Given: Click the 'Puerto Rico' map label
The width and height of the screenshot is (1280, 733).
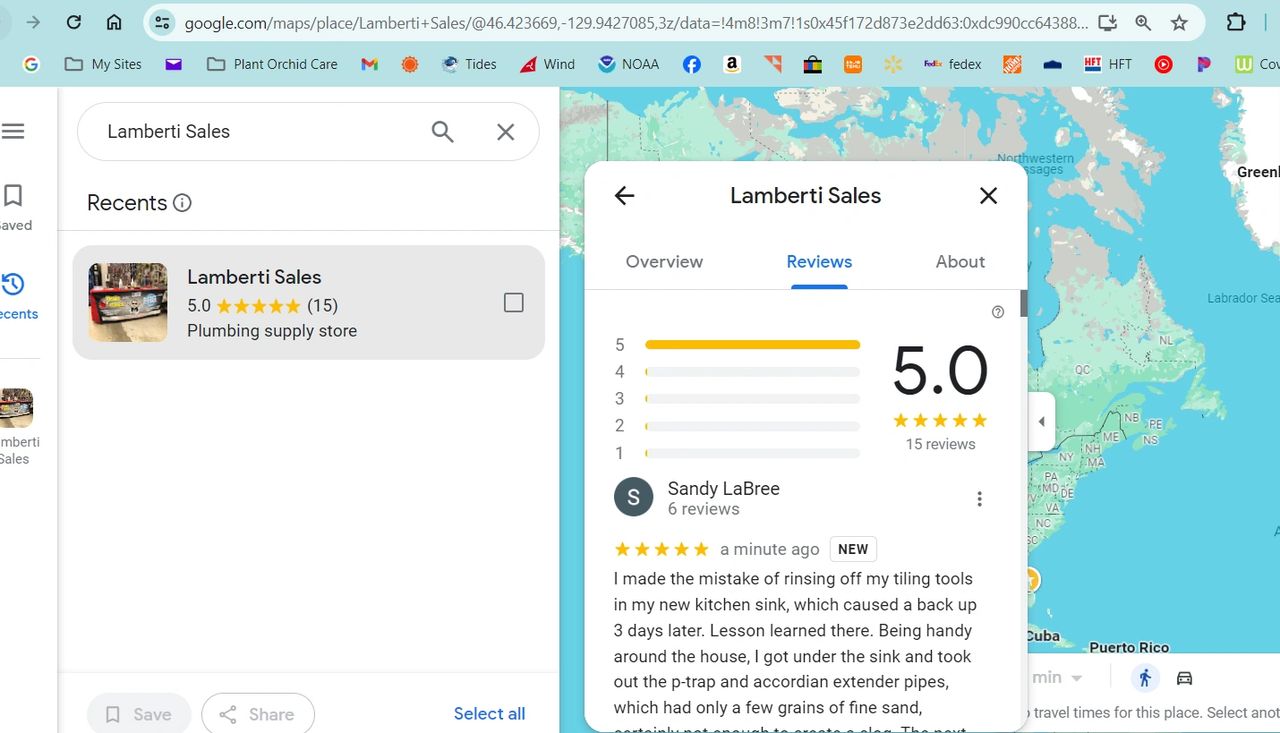Looking at the screenshot, I should pyautogui.click(x=1129, y=648).
